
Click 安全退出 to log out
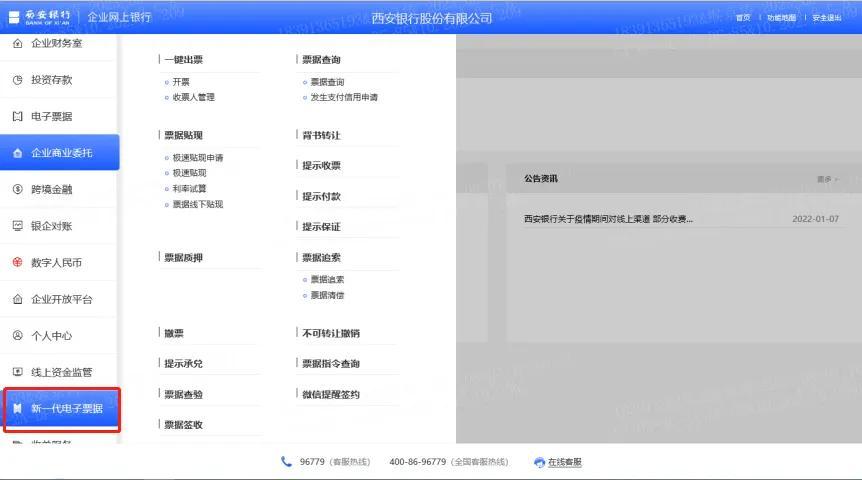826,18
